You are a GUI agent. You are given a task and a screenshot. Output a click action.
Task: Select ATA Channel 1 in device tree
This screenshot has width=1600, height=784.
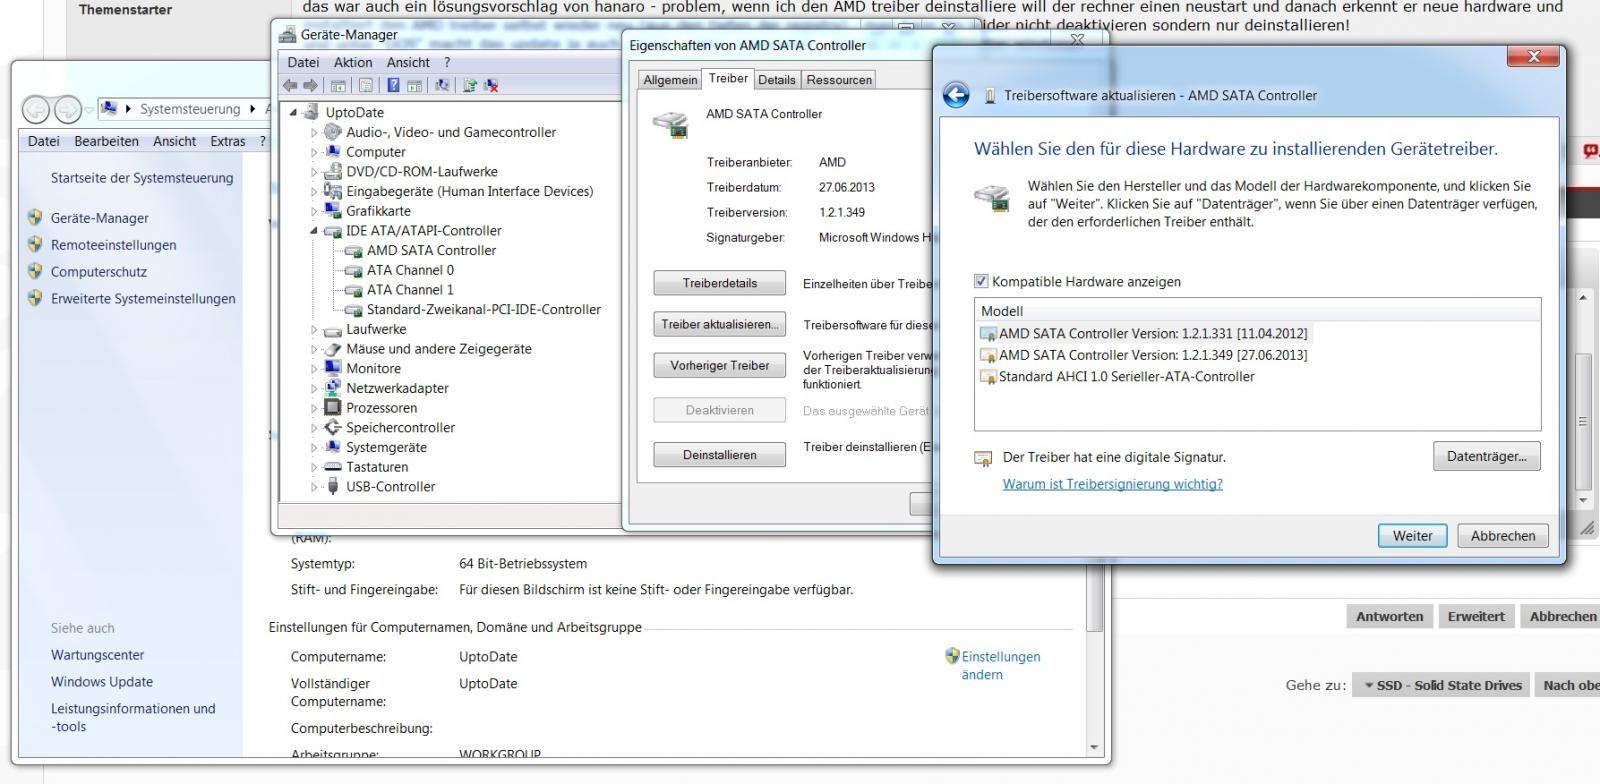[x=410, y=290]
